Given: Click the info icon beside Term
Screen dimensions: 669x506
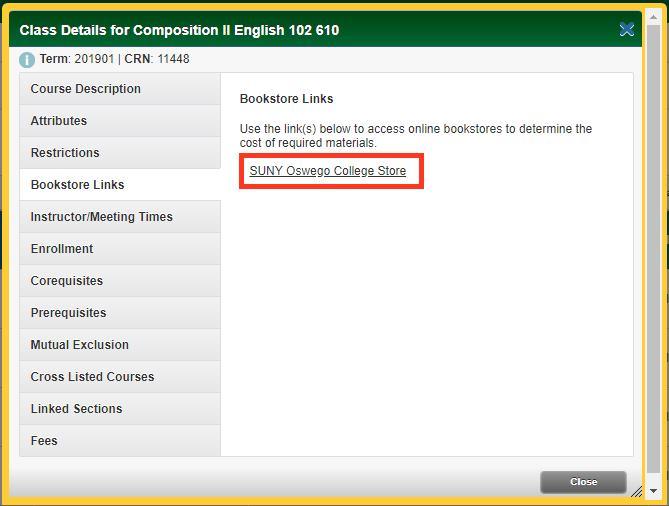Looking at the screenshot, I should click(27, 60).
